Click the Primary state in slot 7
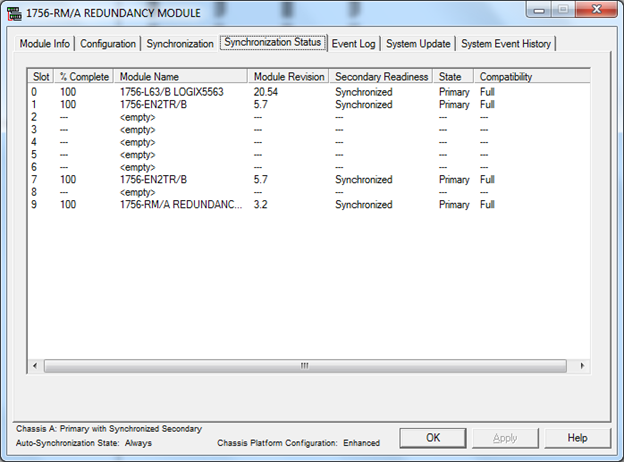 (x=454, y=179)
